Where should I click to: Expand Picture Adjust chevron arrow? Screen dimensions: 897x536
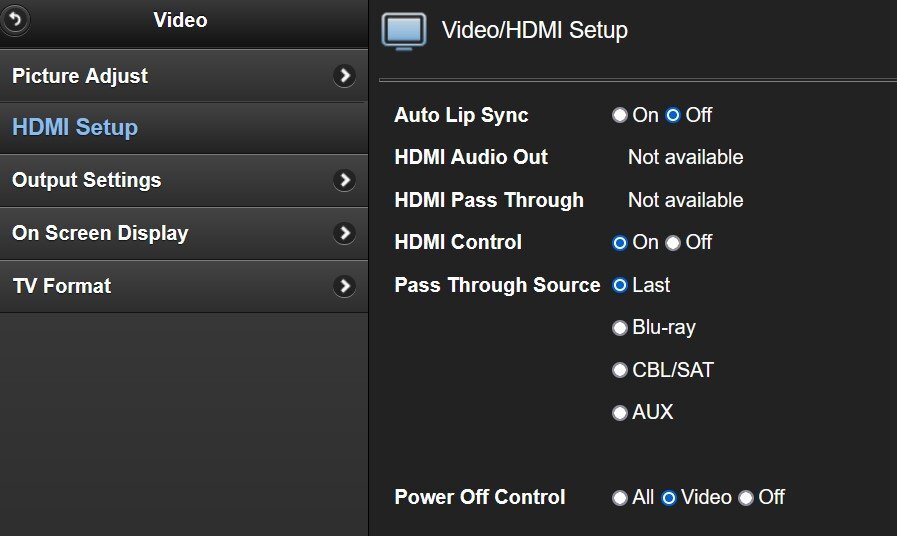point(344,76)
